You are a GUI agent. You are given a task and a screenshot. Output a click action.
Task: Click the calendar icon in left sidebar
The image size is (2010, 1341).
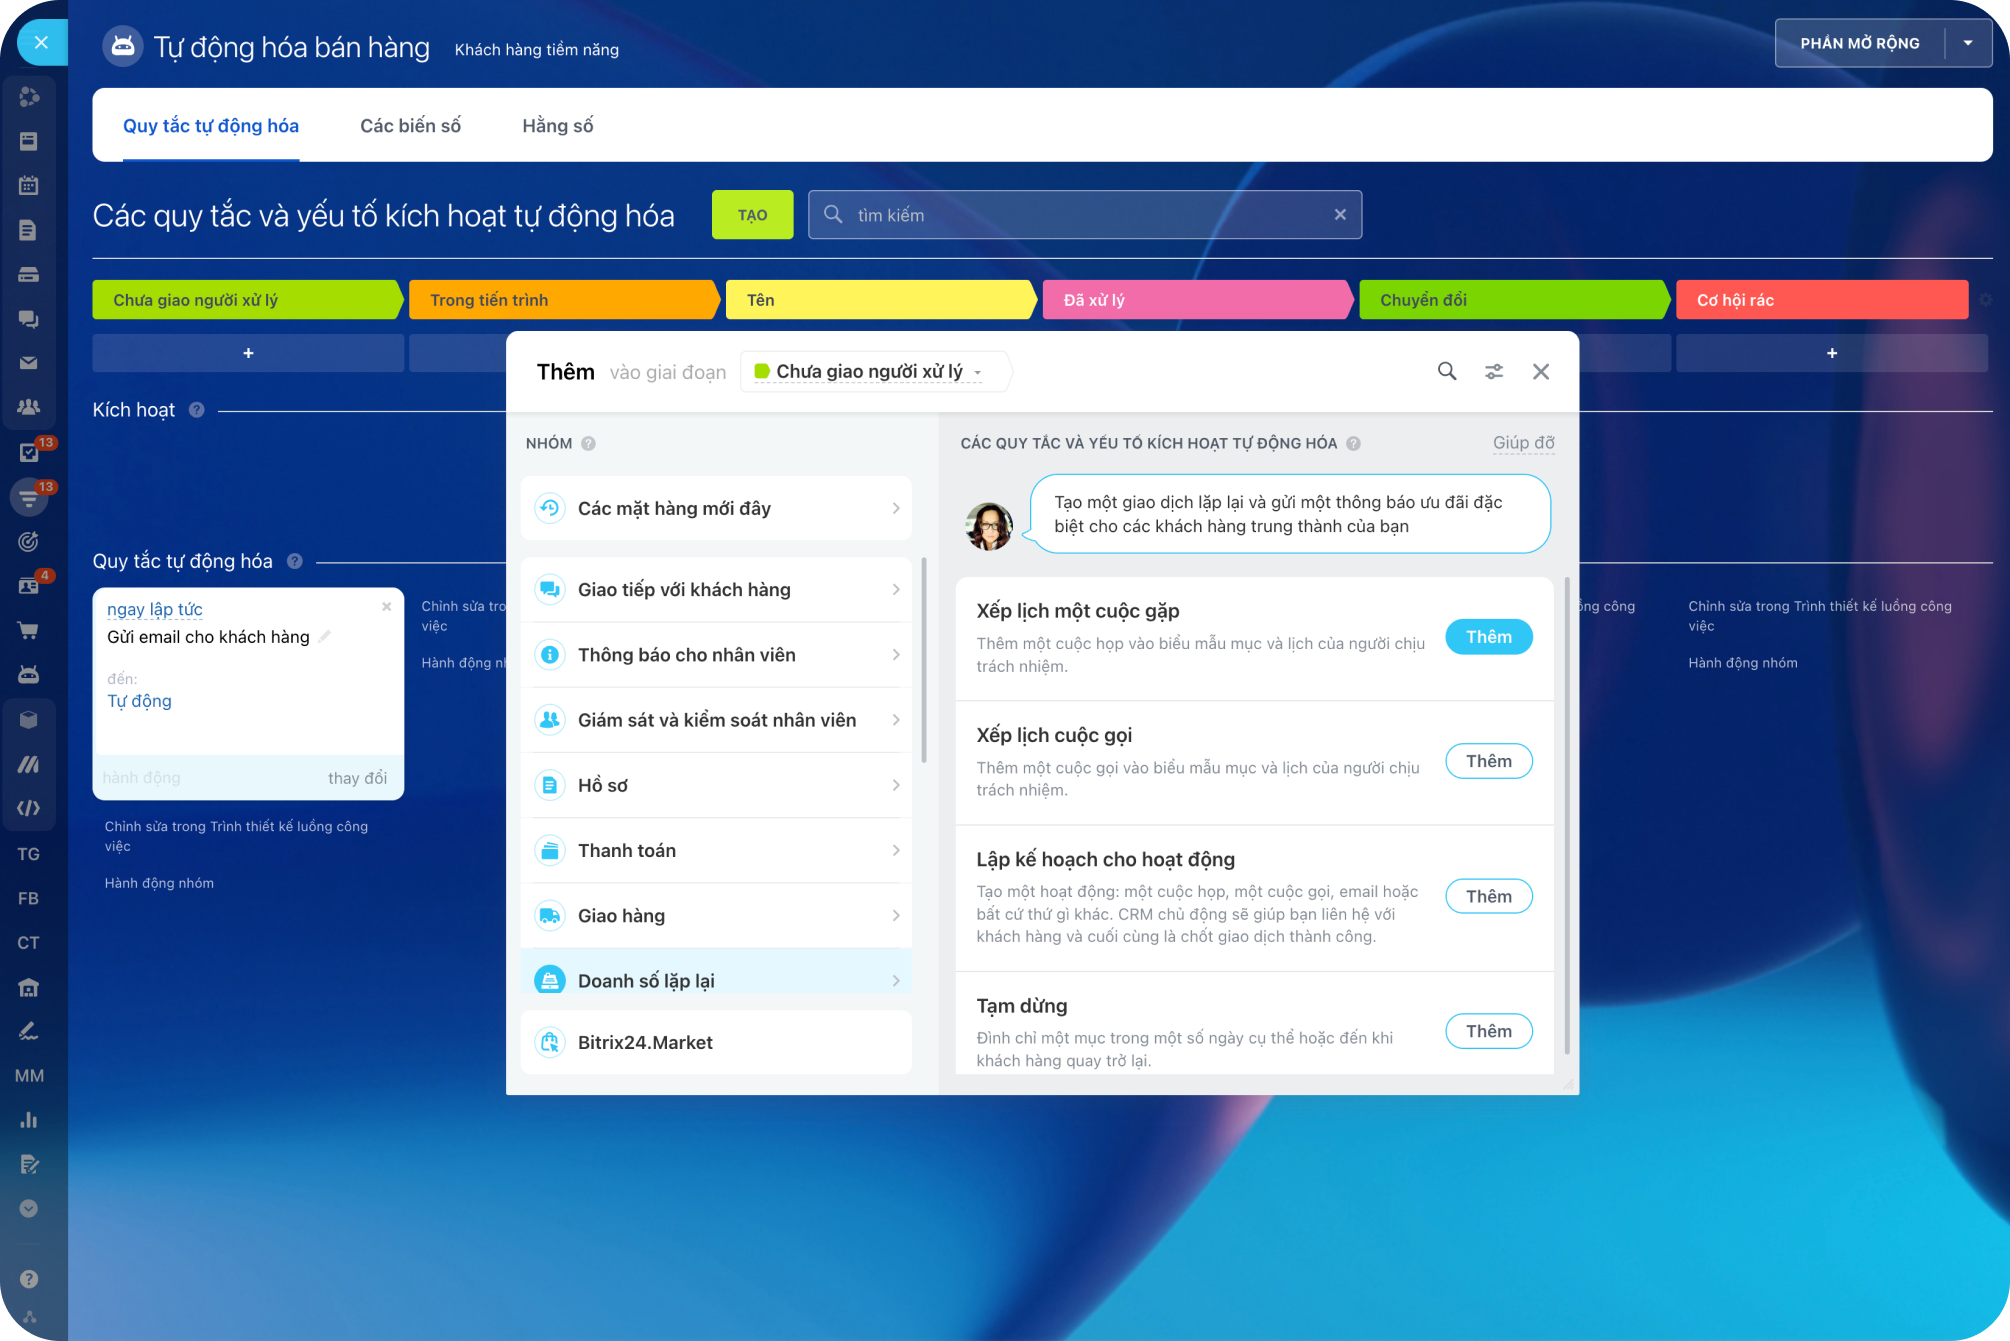tap(28, 185)
